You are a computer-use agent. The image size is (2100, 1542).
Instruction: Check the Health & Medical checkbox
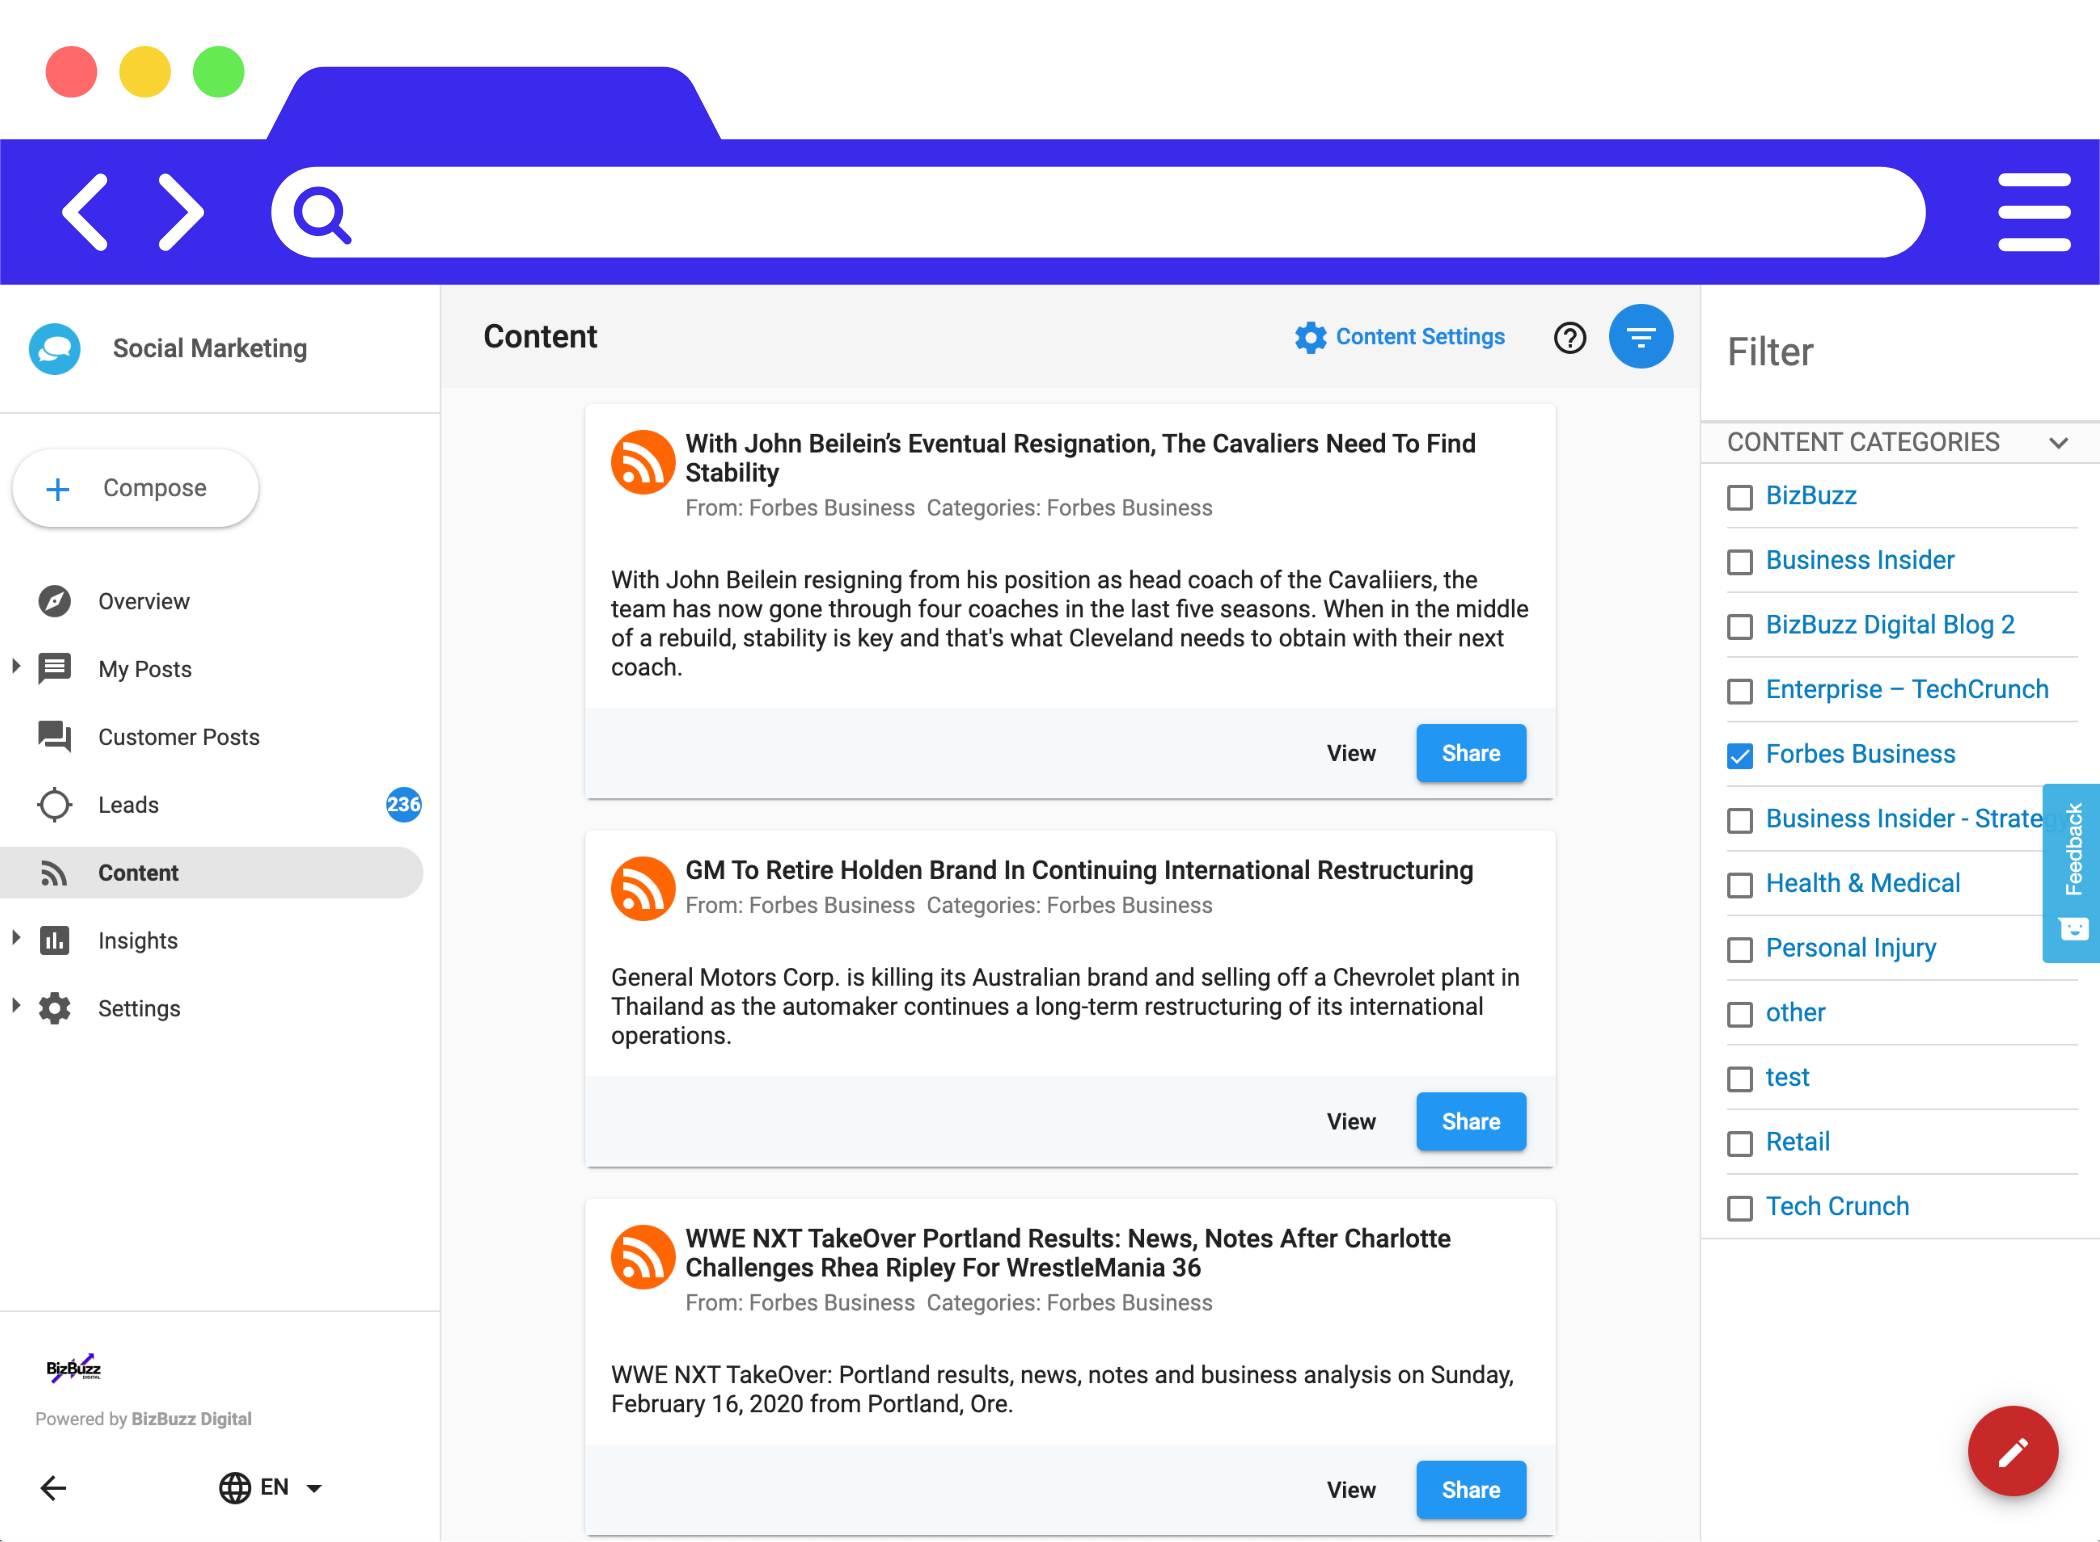1740,885
